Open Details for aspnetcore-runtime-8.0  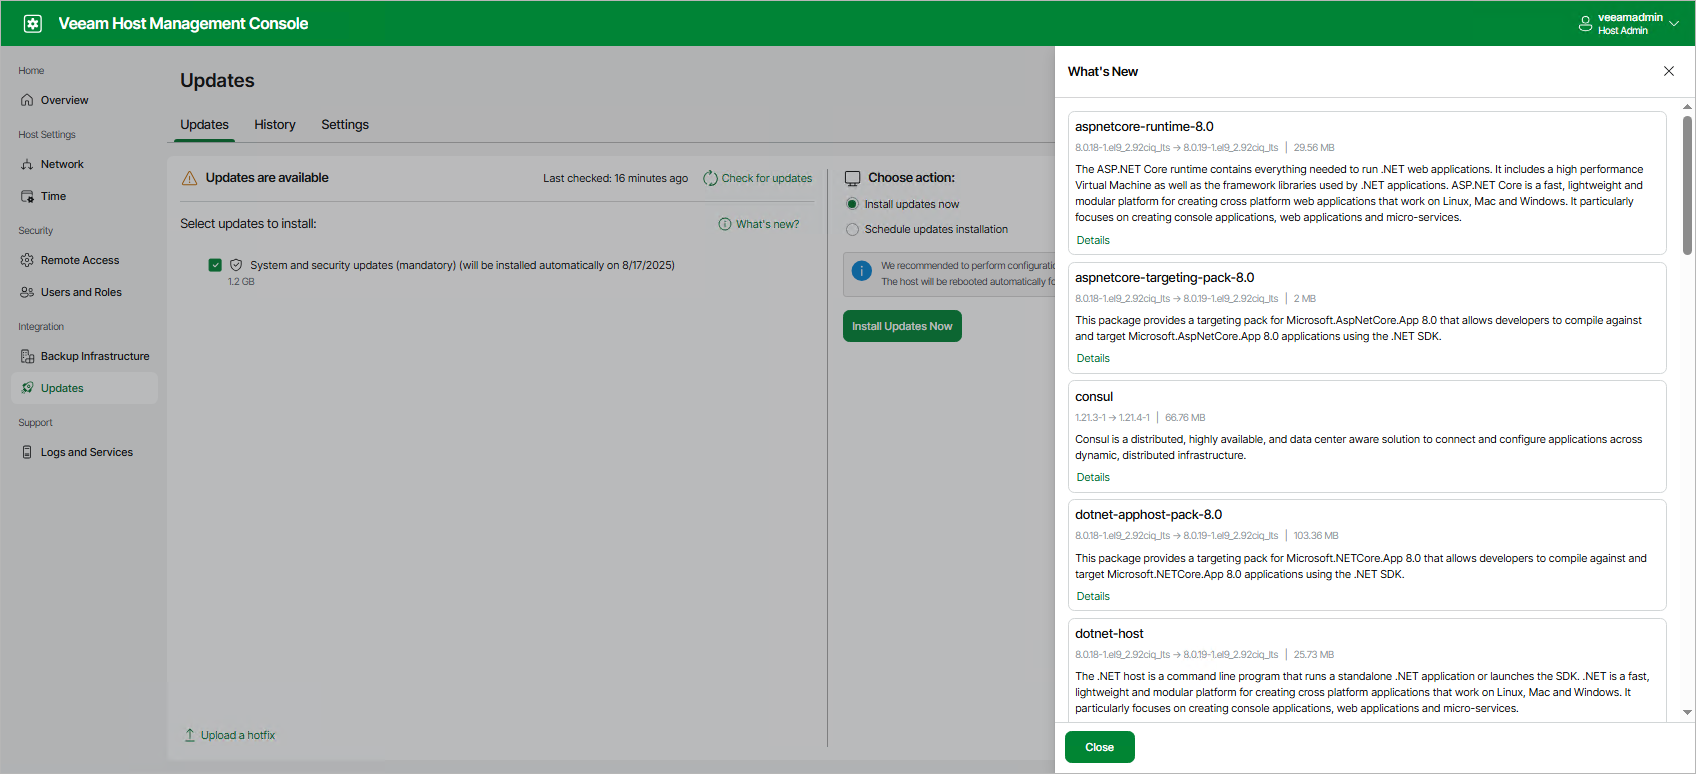[x=1093, y=240]
